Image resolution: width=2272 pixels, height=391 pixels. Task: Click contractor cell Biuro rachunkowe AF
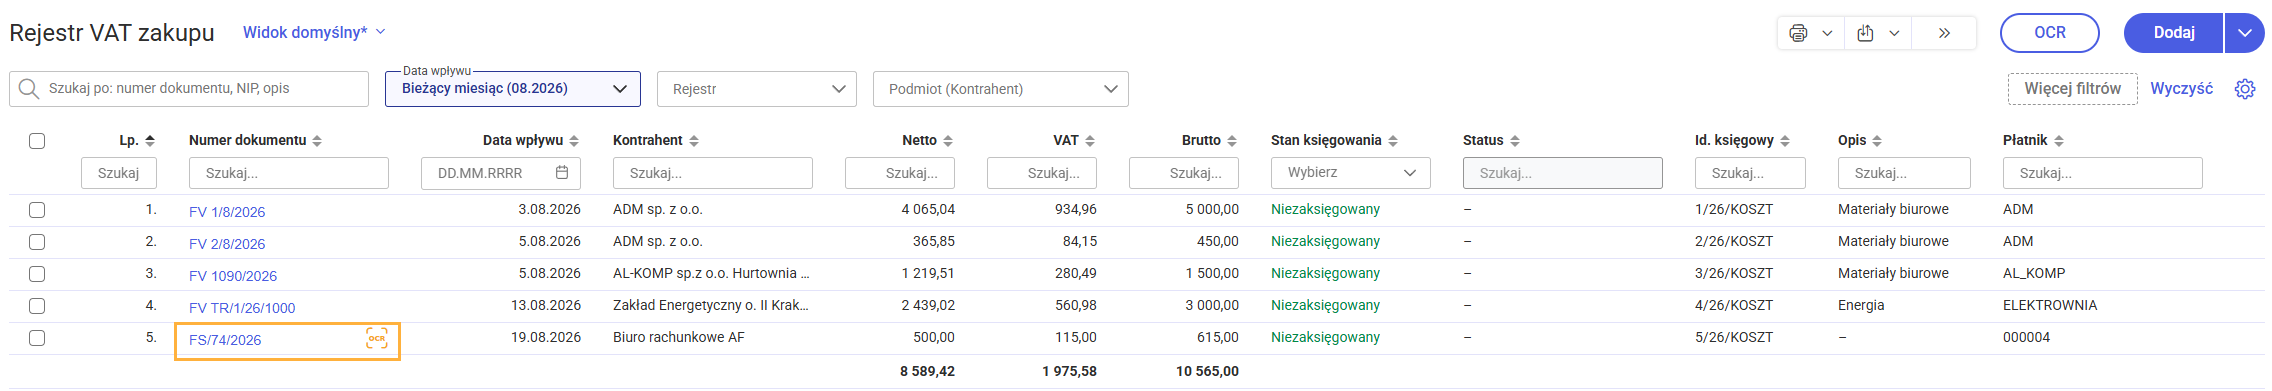tap(679, 338)
